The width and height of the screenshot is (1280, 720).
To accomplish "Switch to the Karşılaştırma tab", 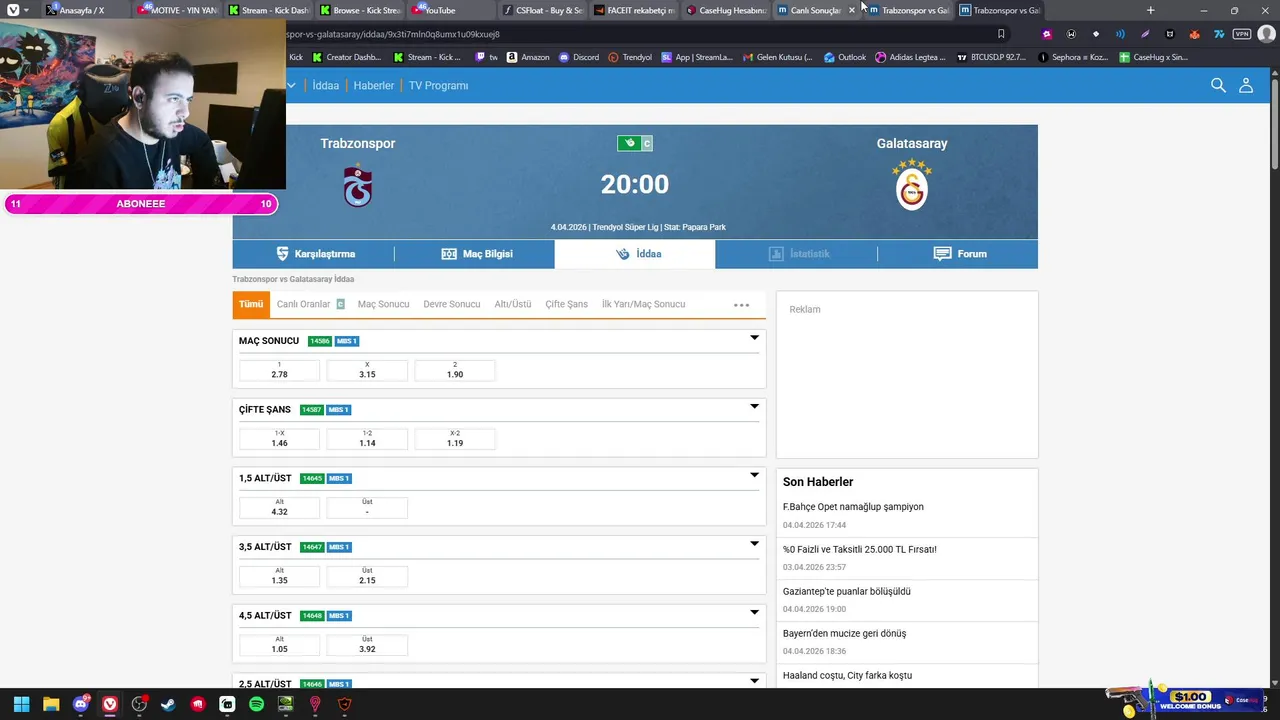I will pos(314,254).
